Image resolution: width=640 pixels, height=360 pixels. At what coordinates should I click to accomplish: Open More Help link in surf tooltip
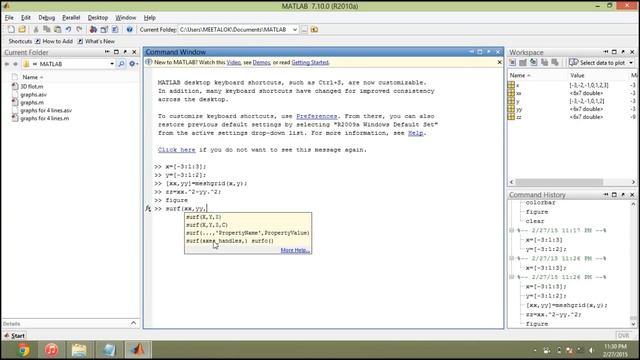[x=295, y=250]
